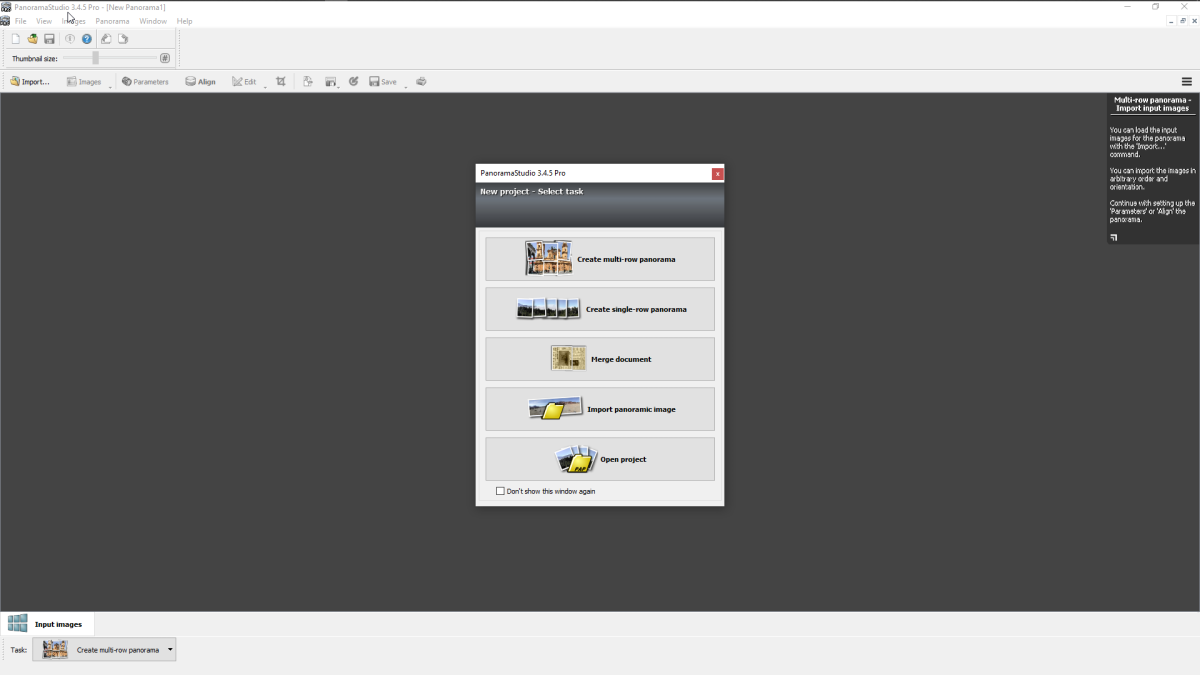This screenshot has height=675, width=1200.
Task: Click the help panel title Multi-row panorama
Action: point(1153,104)
